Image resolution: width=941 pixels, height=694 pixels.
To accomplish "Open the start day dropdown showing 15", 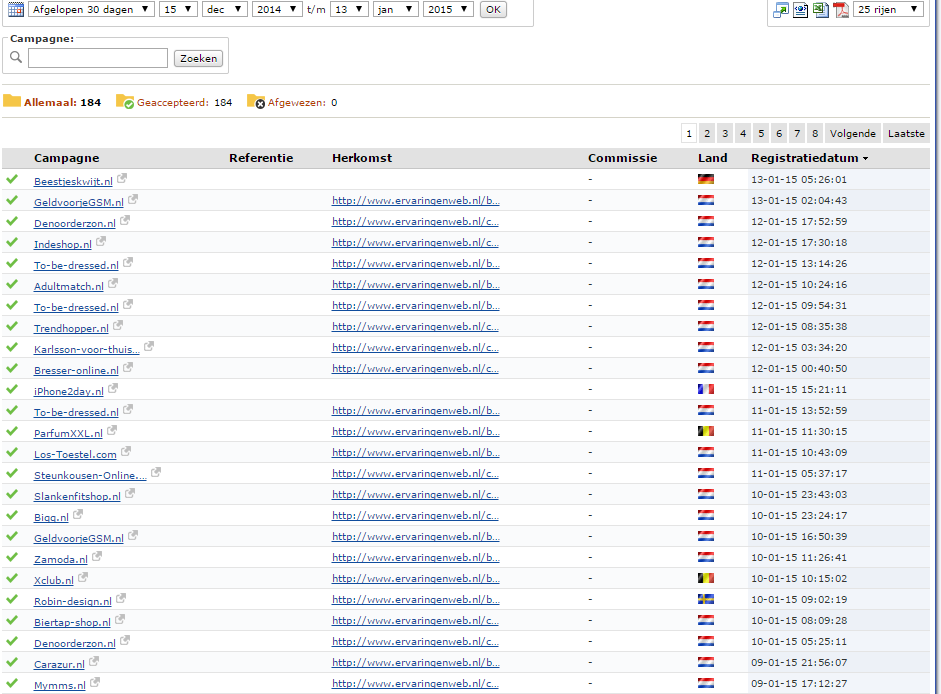I will pos(178,9).
